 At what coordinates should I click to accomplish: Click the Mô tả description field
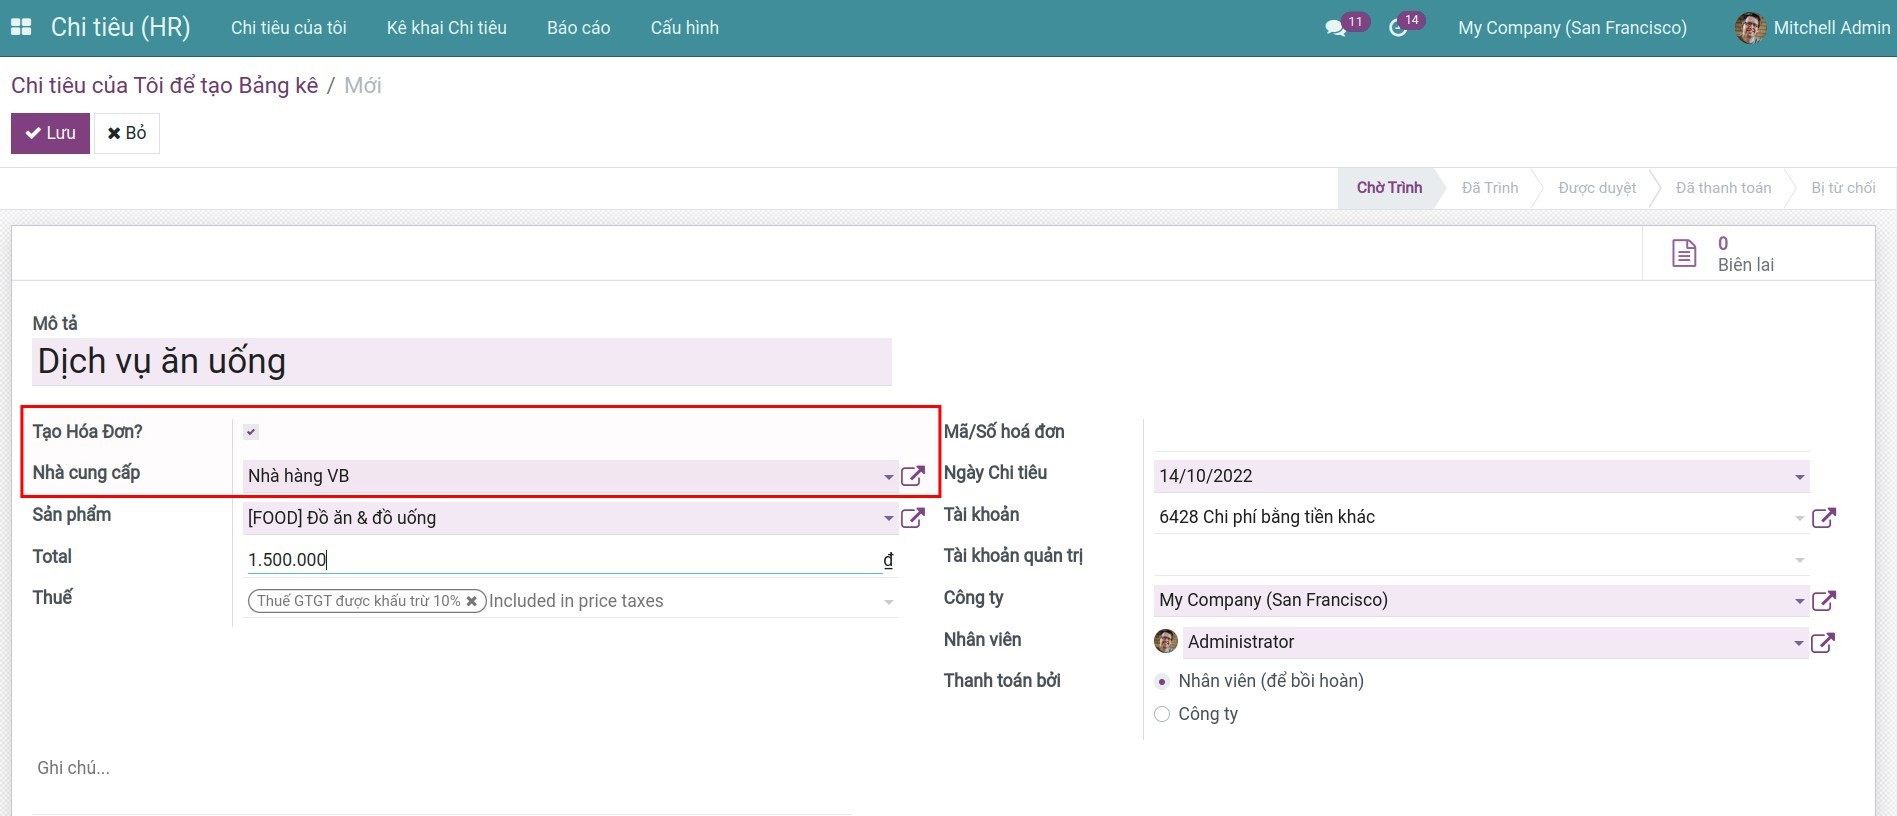[x=461, y=362]
